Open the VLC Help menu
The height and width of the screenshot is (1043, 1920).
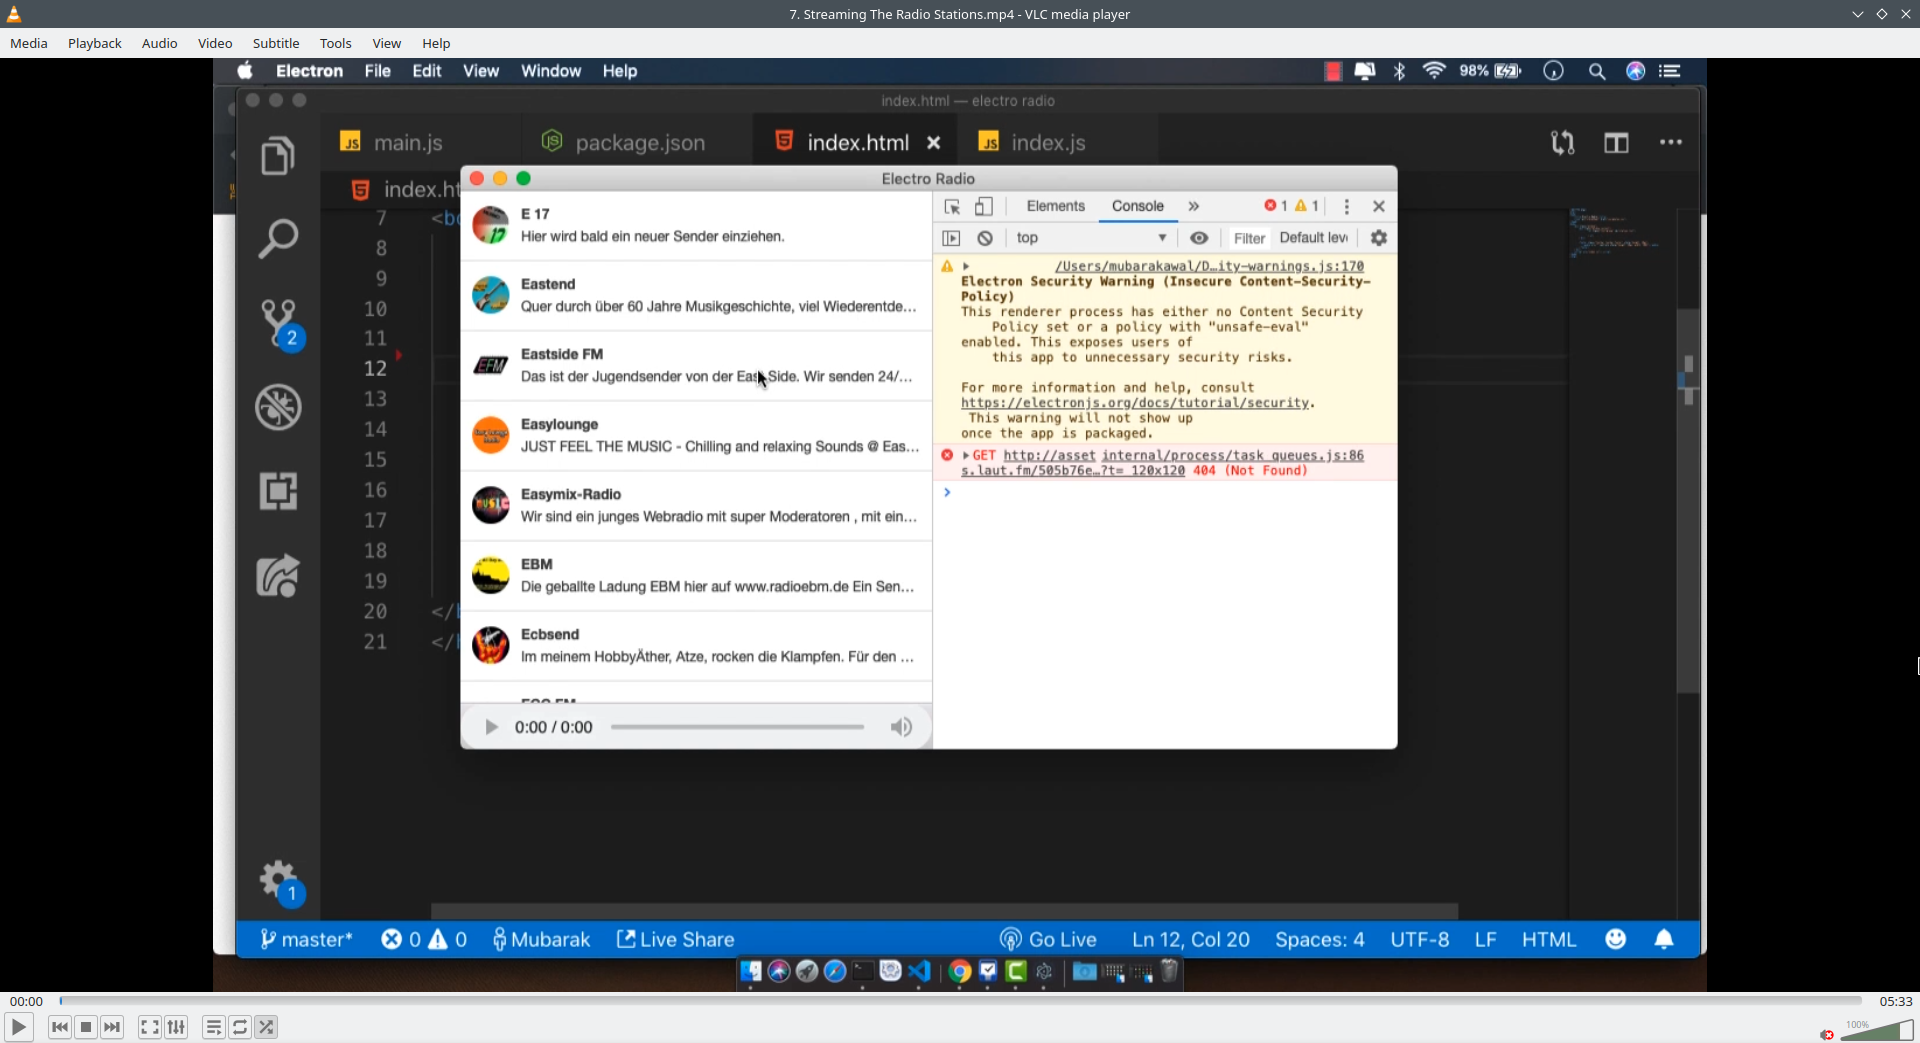pos(436,43)
